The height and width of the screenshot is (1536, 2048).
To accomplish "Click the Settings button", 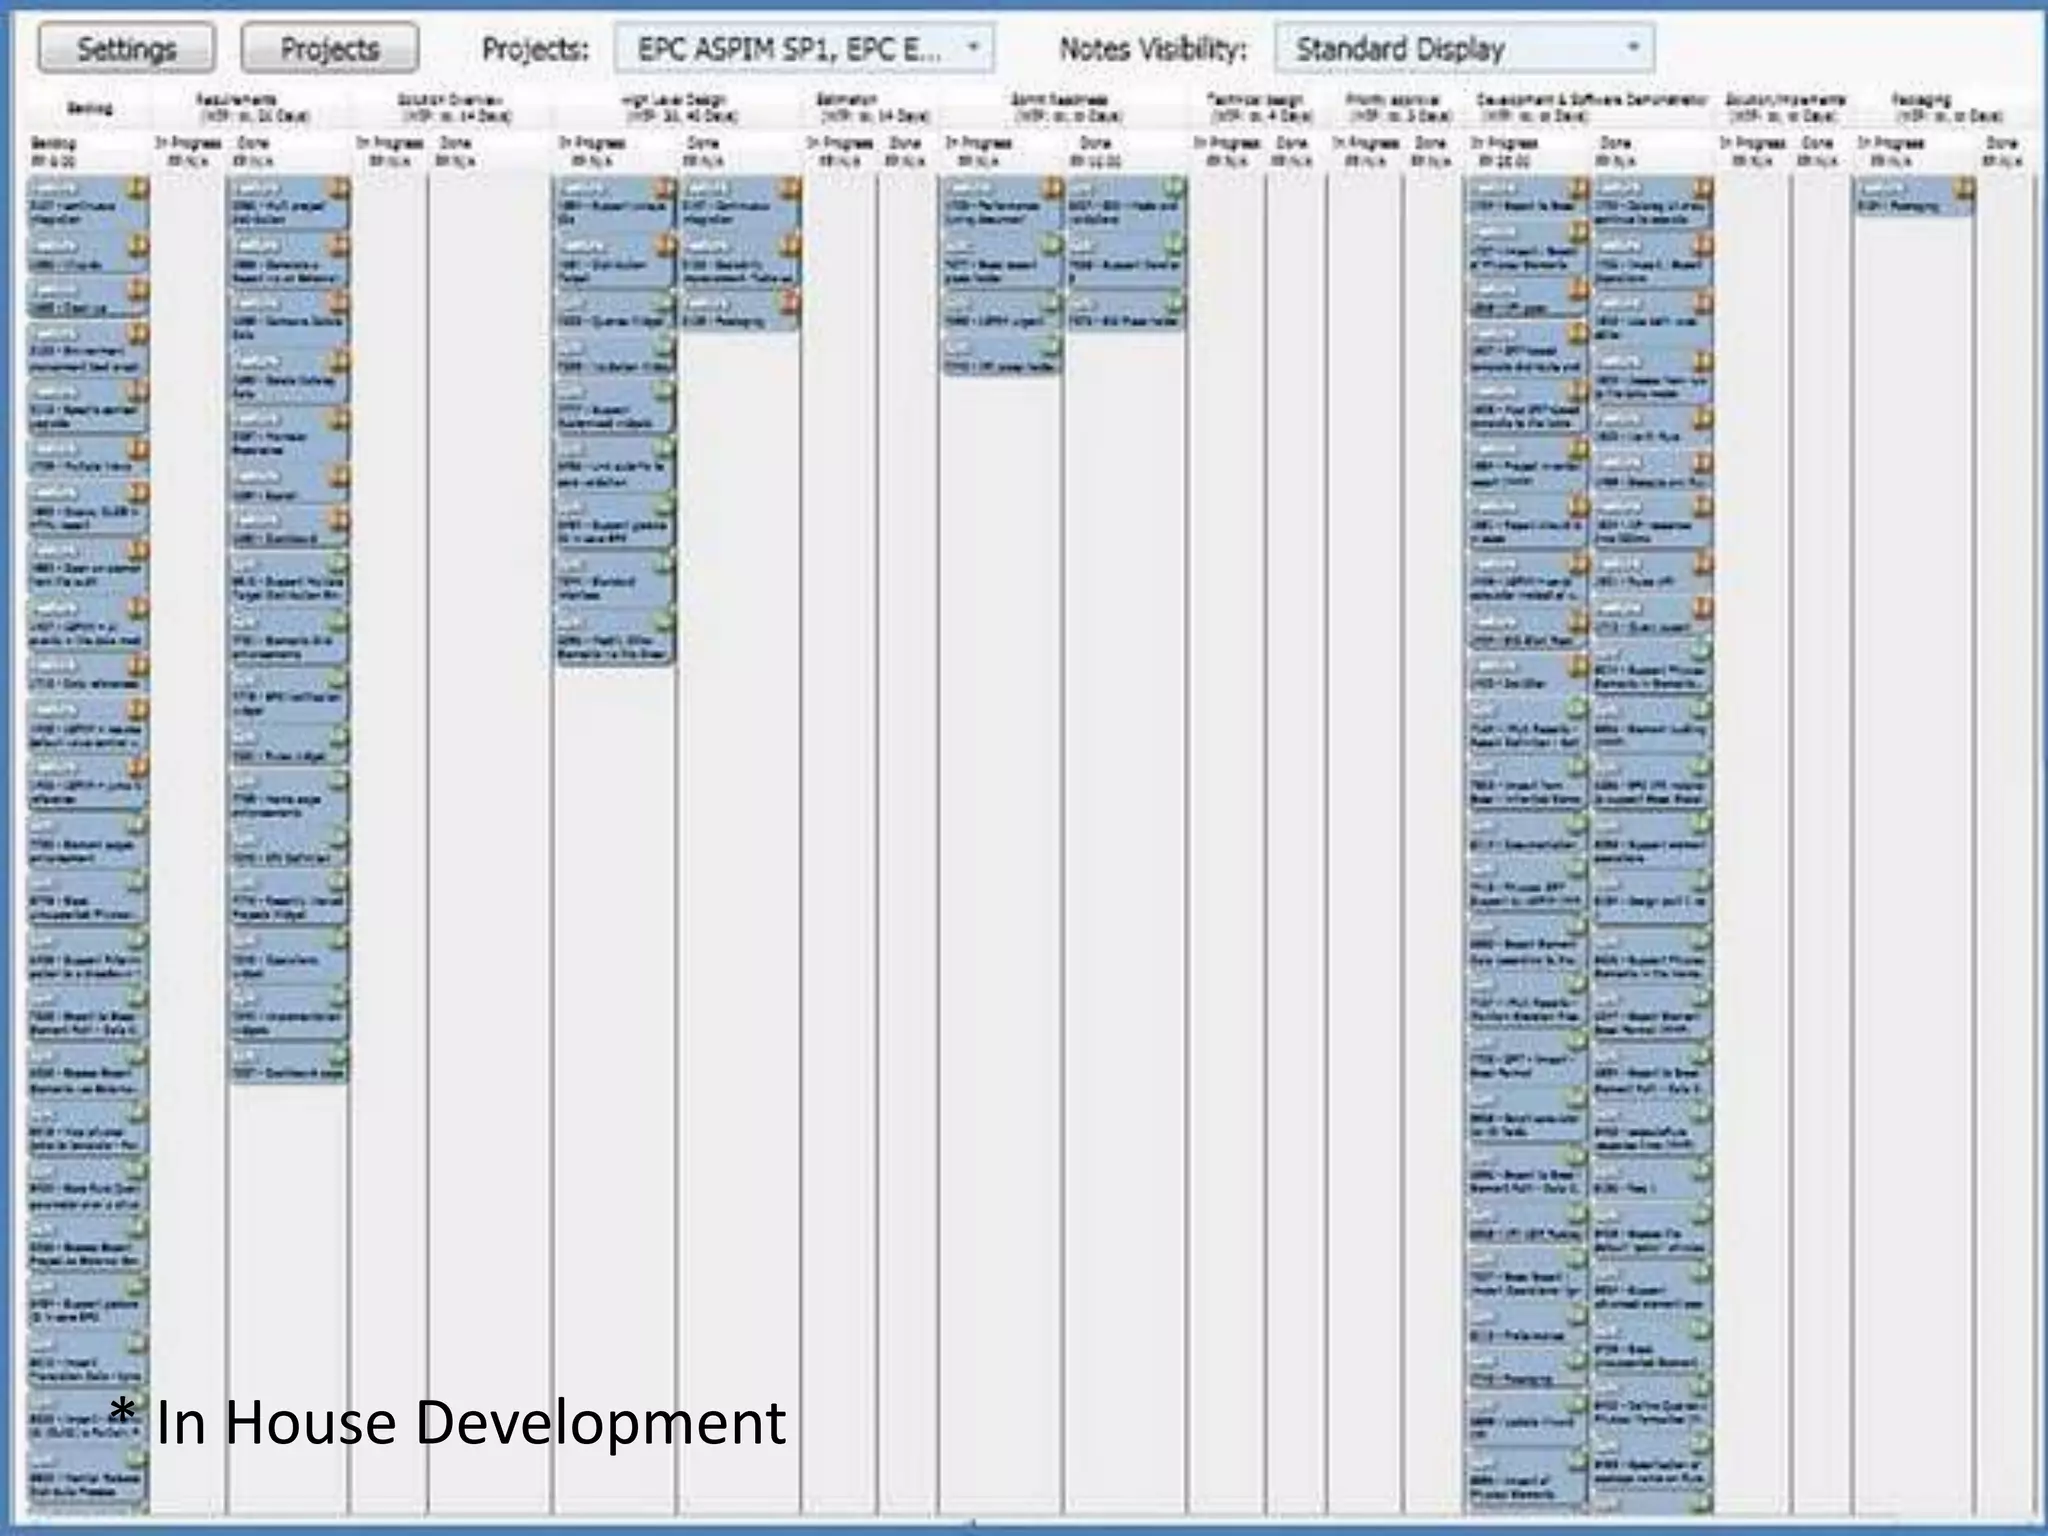I will 126,49.
